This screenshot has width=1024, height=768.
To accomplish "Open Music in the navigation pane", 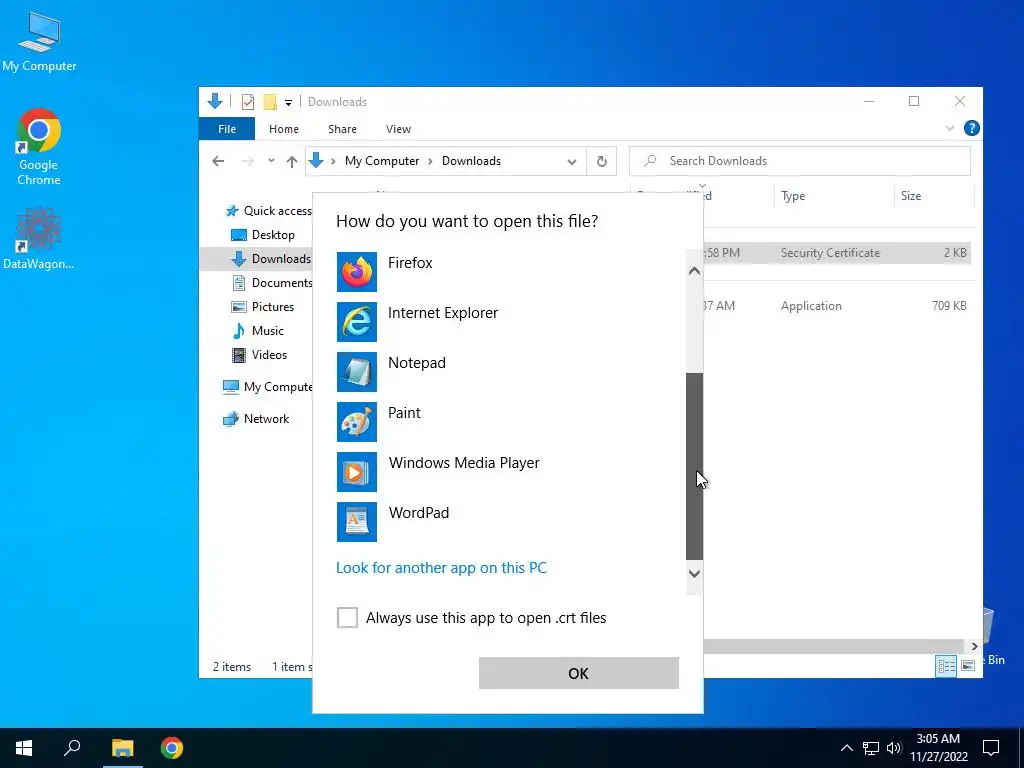I will [258, 330].
